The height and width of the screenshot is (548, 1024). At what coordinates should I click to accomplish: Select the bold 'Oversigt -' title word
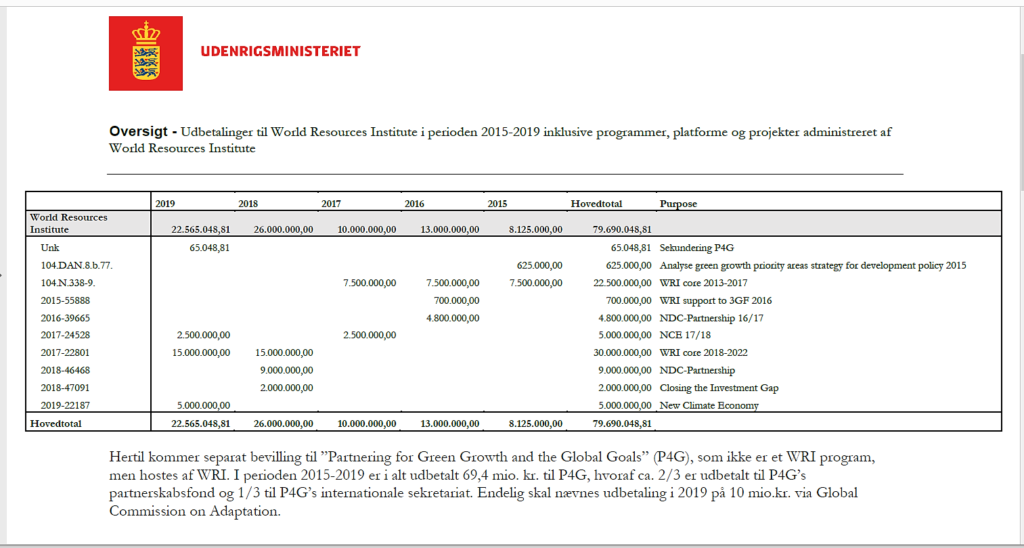tap(143, 131)
